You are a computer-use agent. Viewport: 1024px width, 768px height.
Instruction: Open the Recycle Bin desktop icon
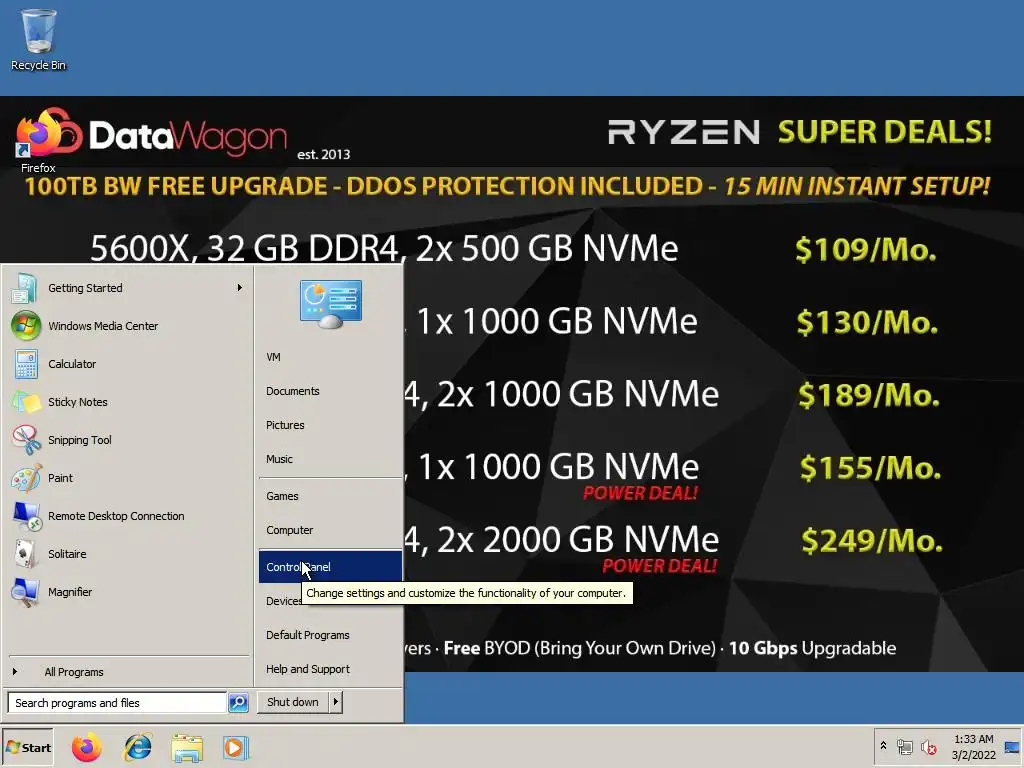[38, 39]
